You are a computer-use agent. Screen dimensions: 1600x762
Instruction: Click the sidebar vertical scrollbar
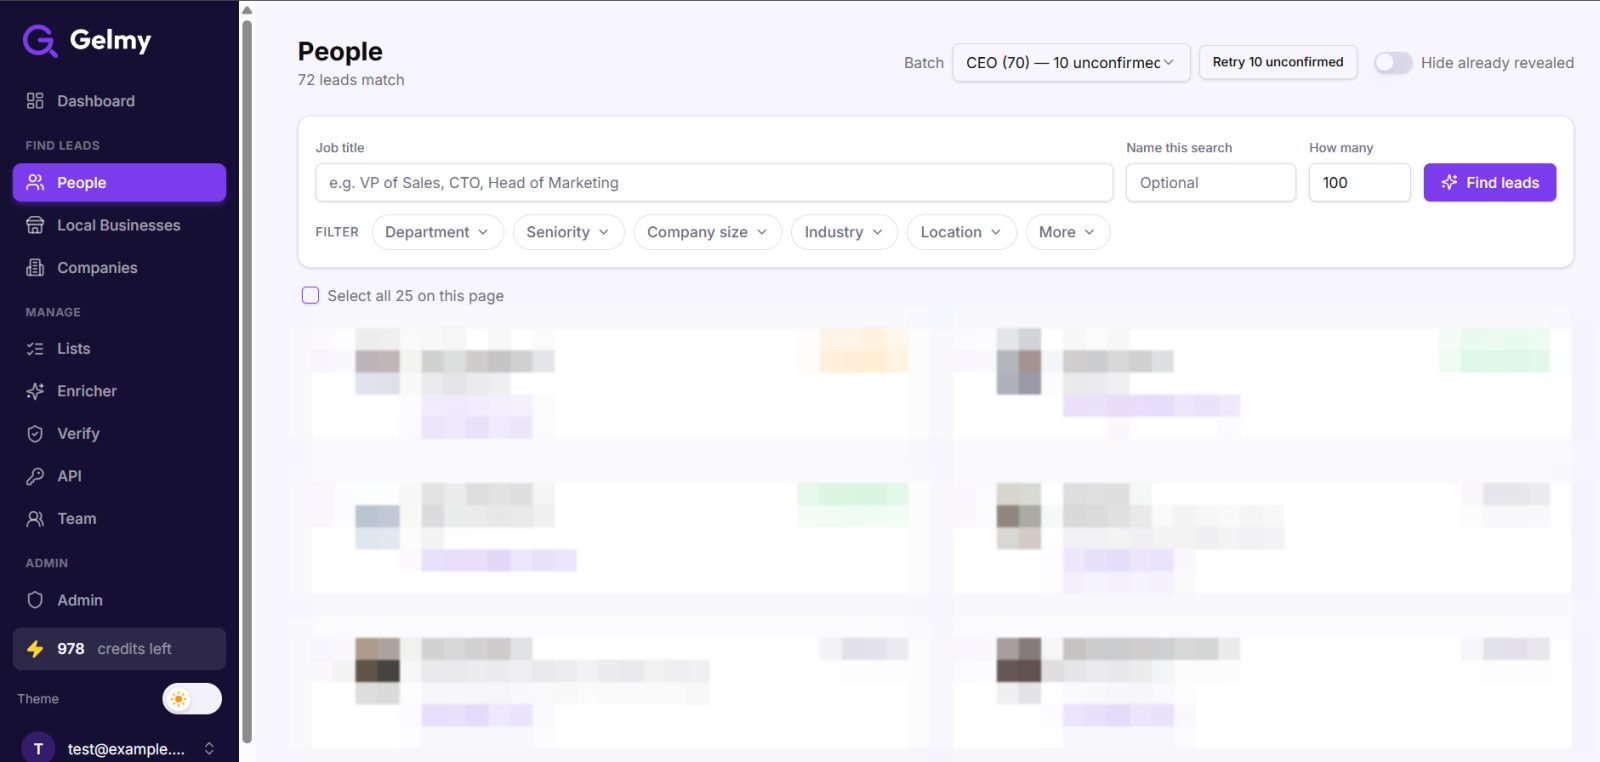pos(247,380)
